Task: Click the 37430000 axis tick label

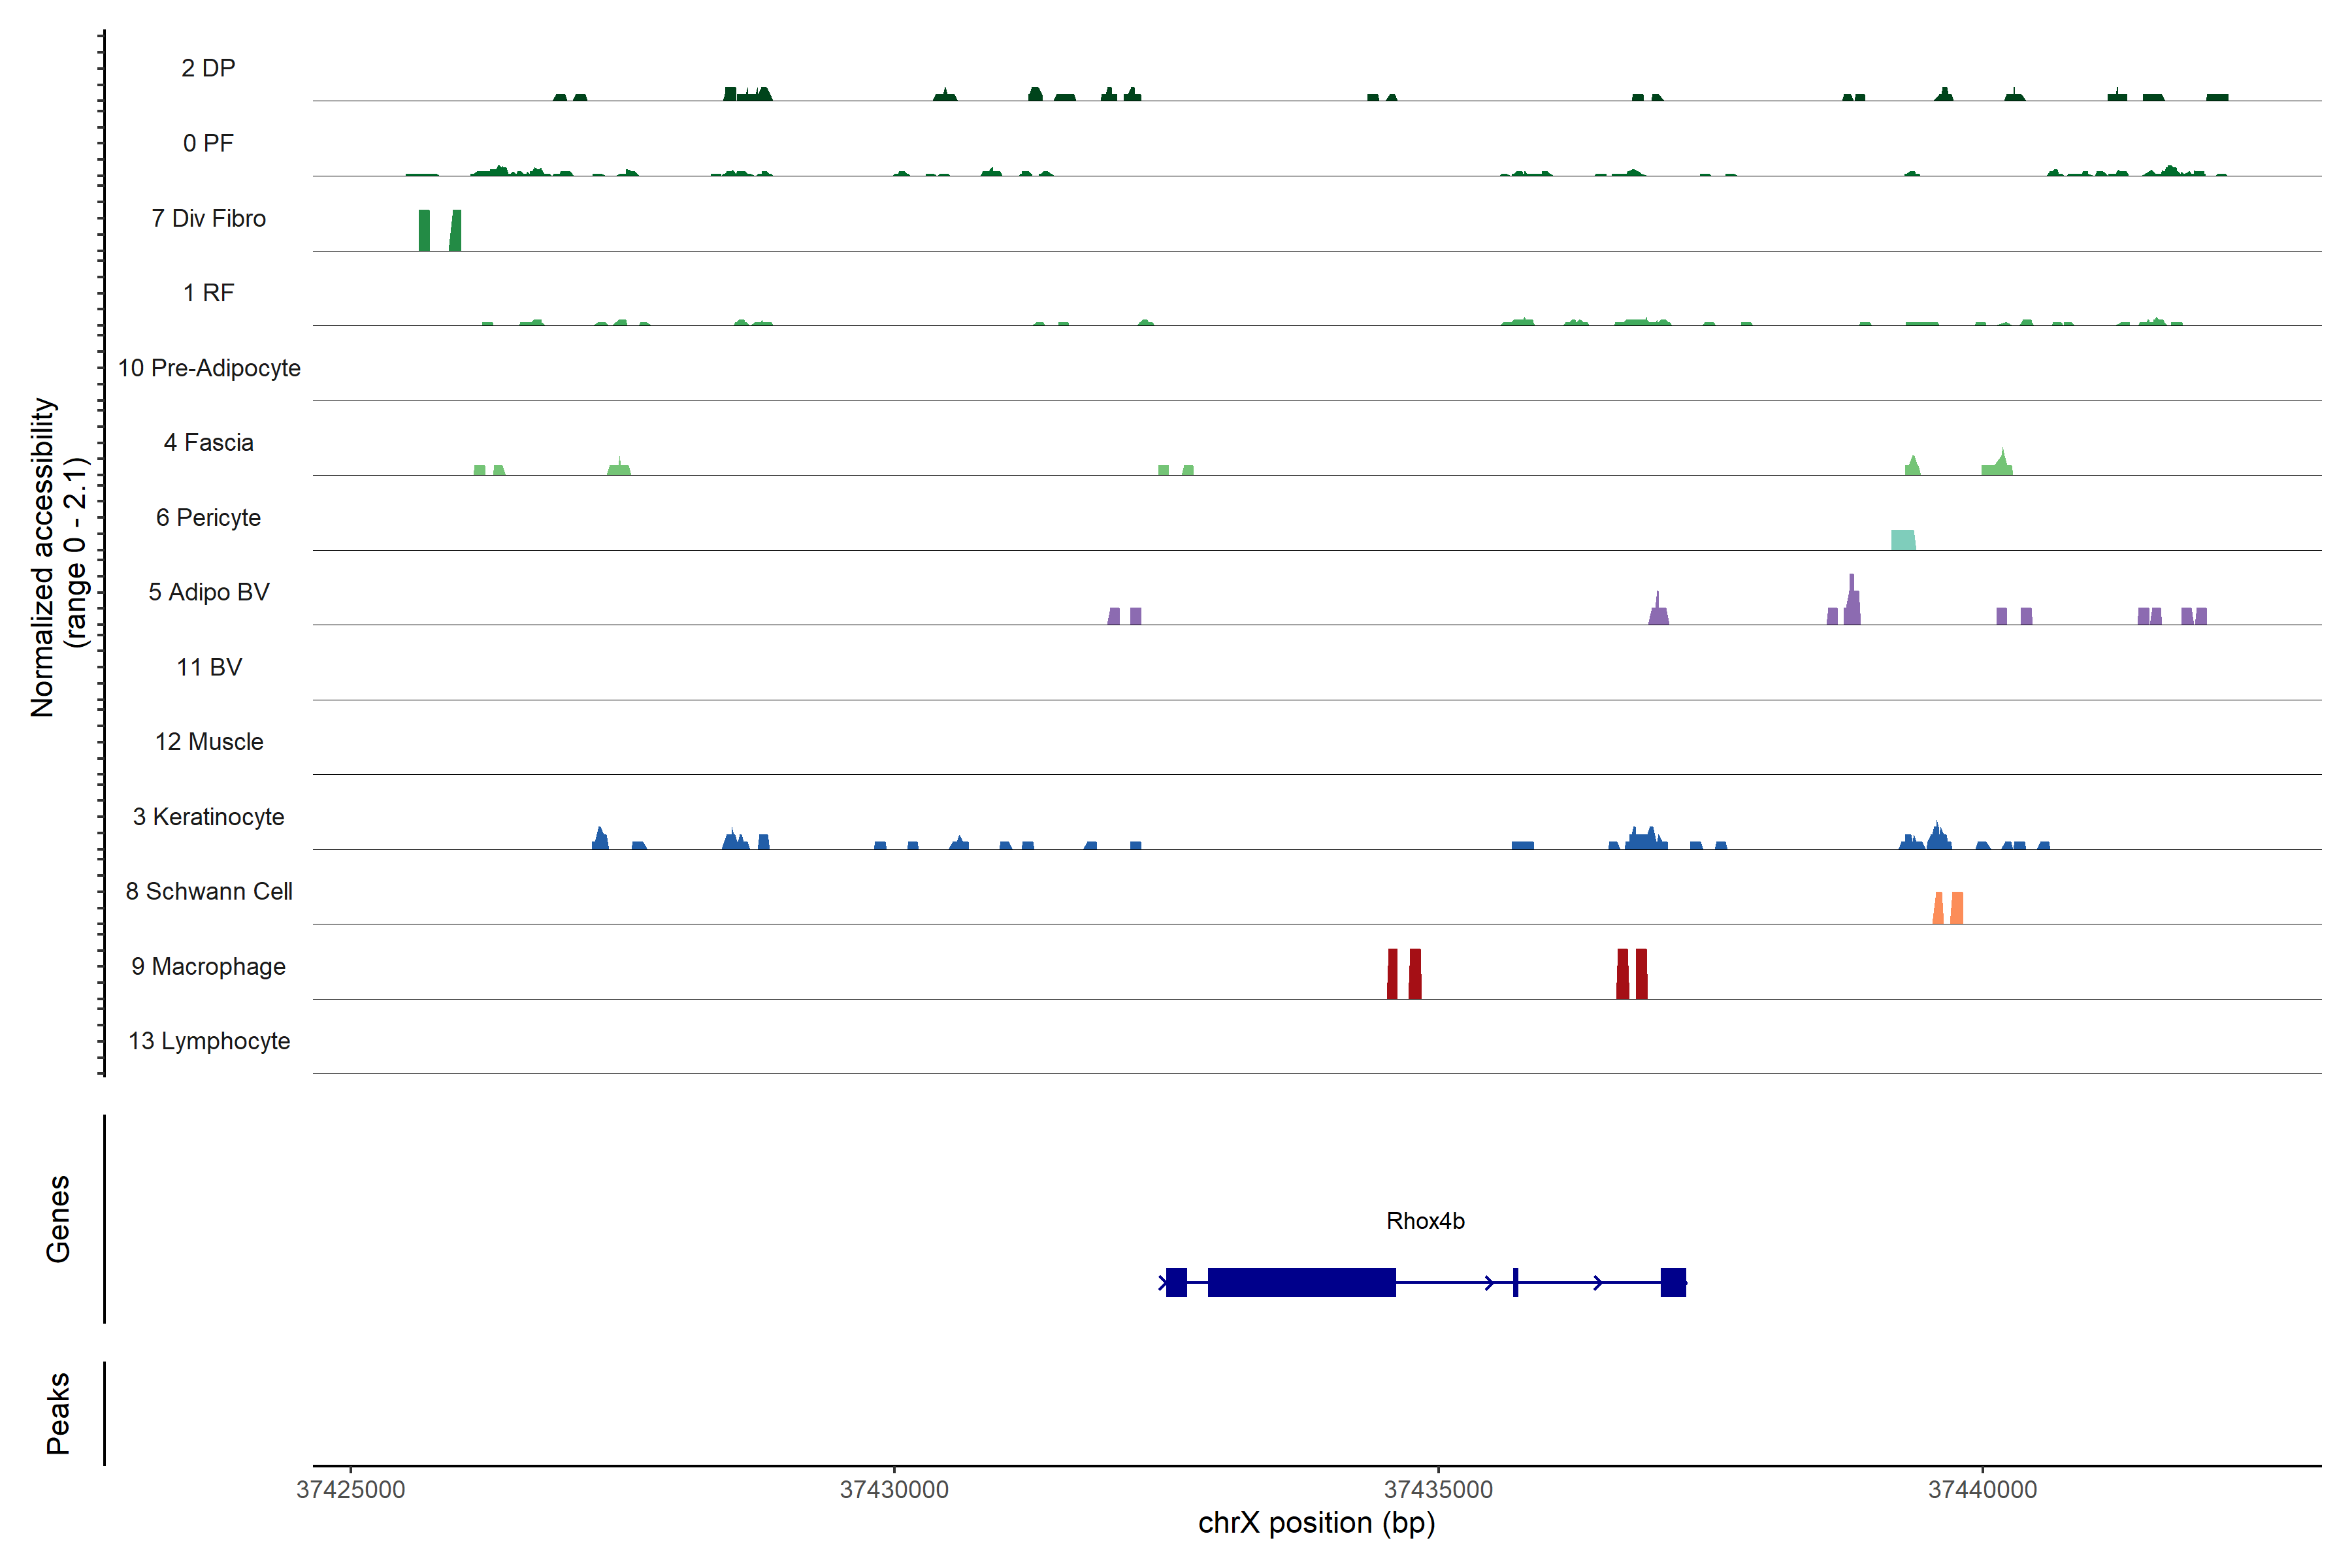Action: 894,1490
